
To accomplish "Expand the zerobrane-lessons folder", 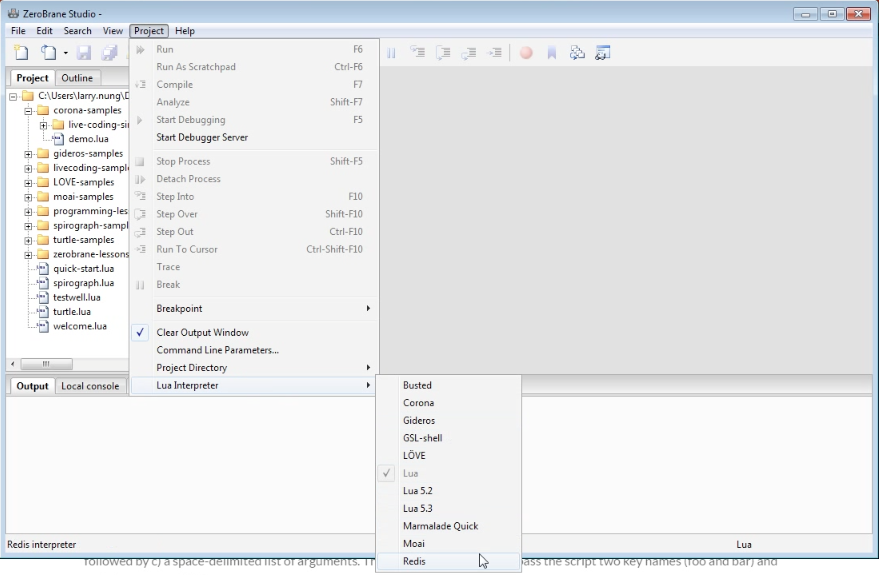I will point(28,254).
